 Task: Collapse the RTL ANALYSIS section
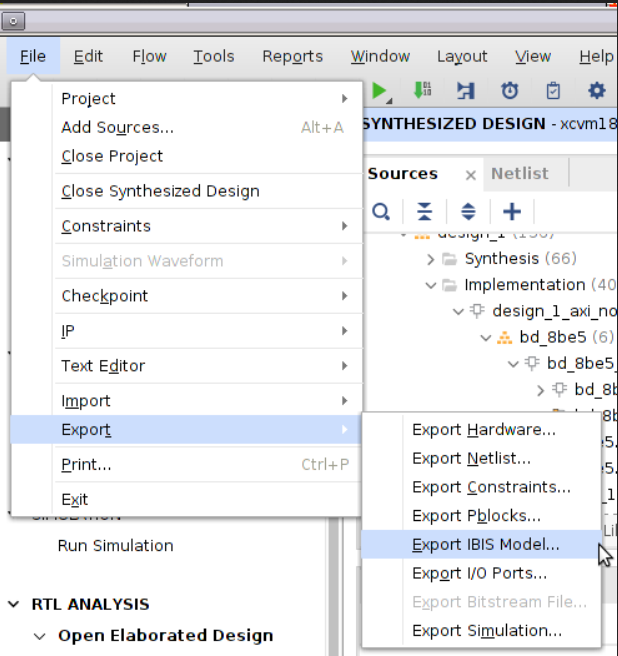(x=14, y=604)
